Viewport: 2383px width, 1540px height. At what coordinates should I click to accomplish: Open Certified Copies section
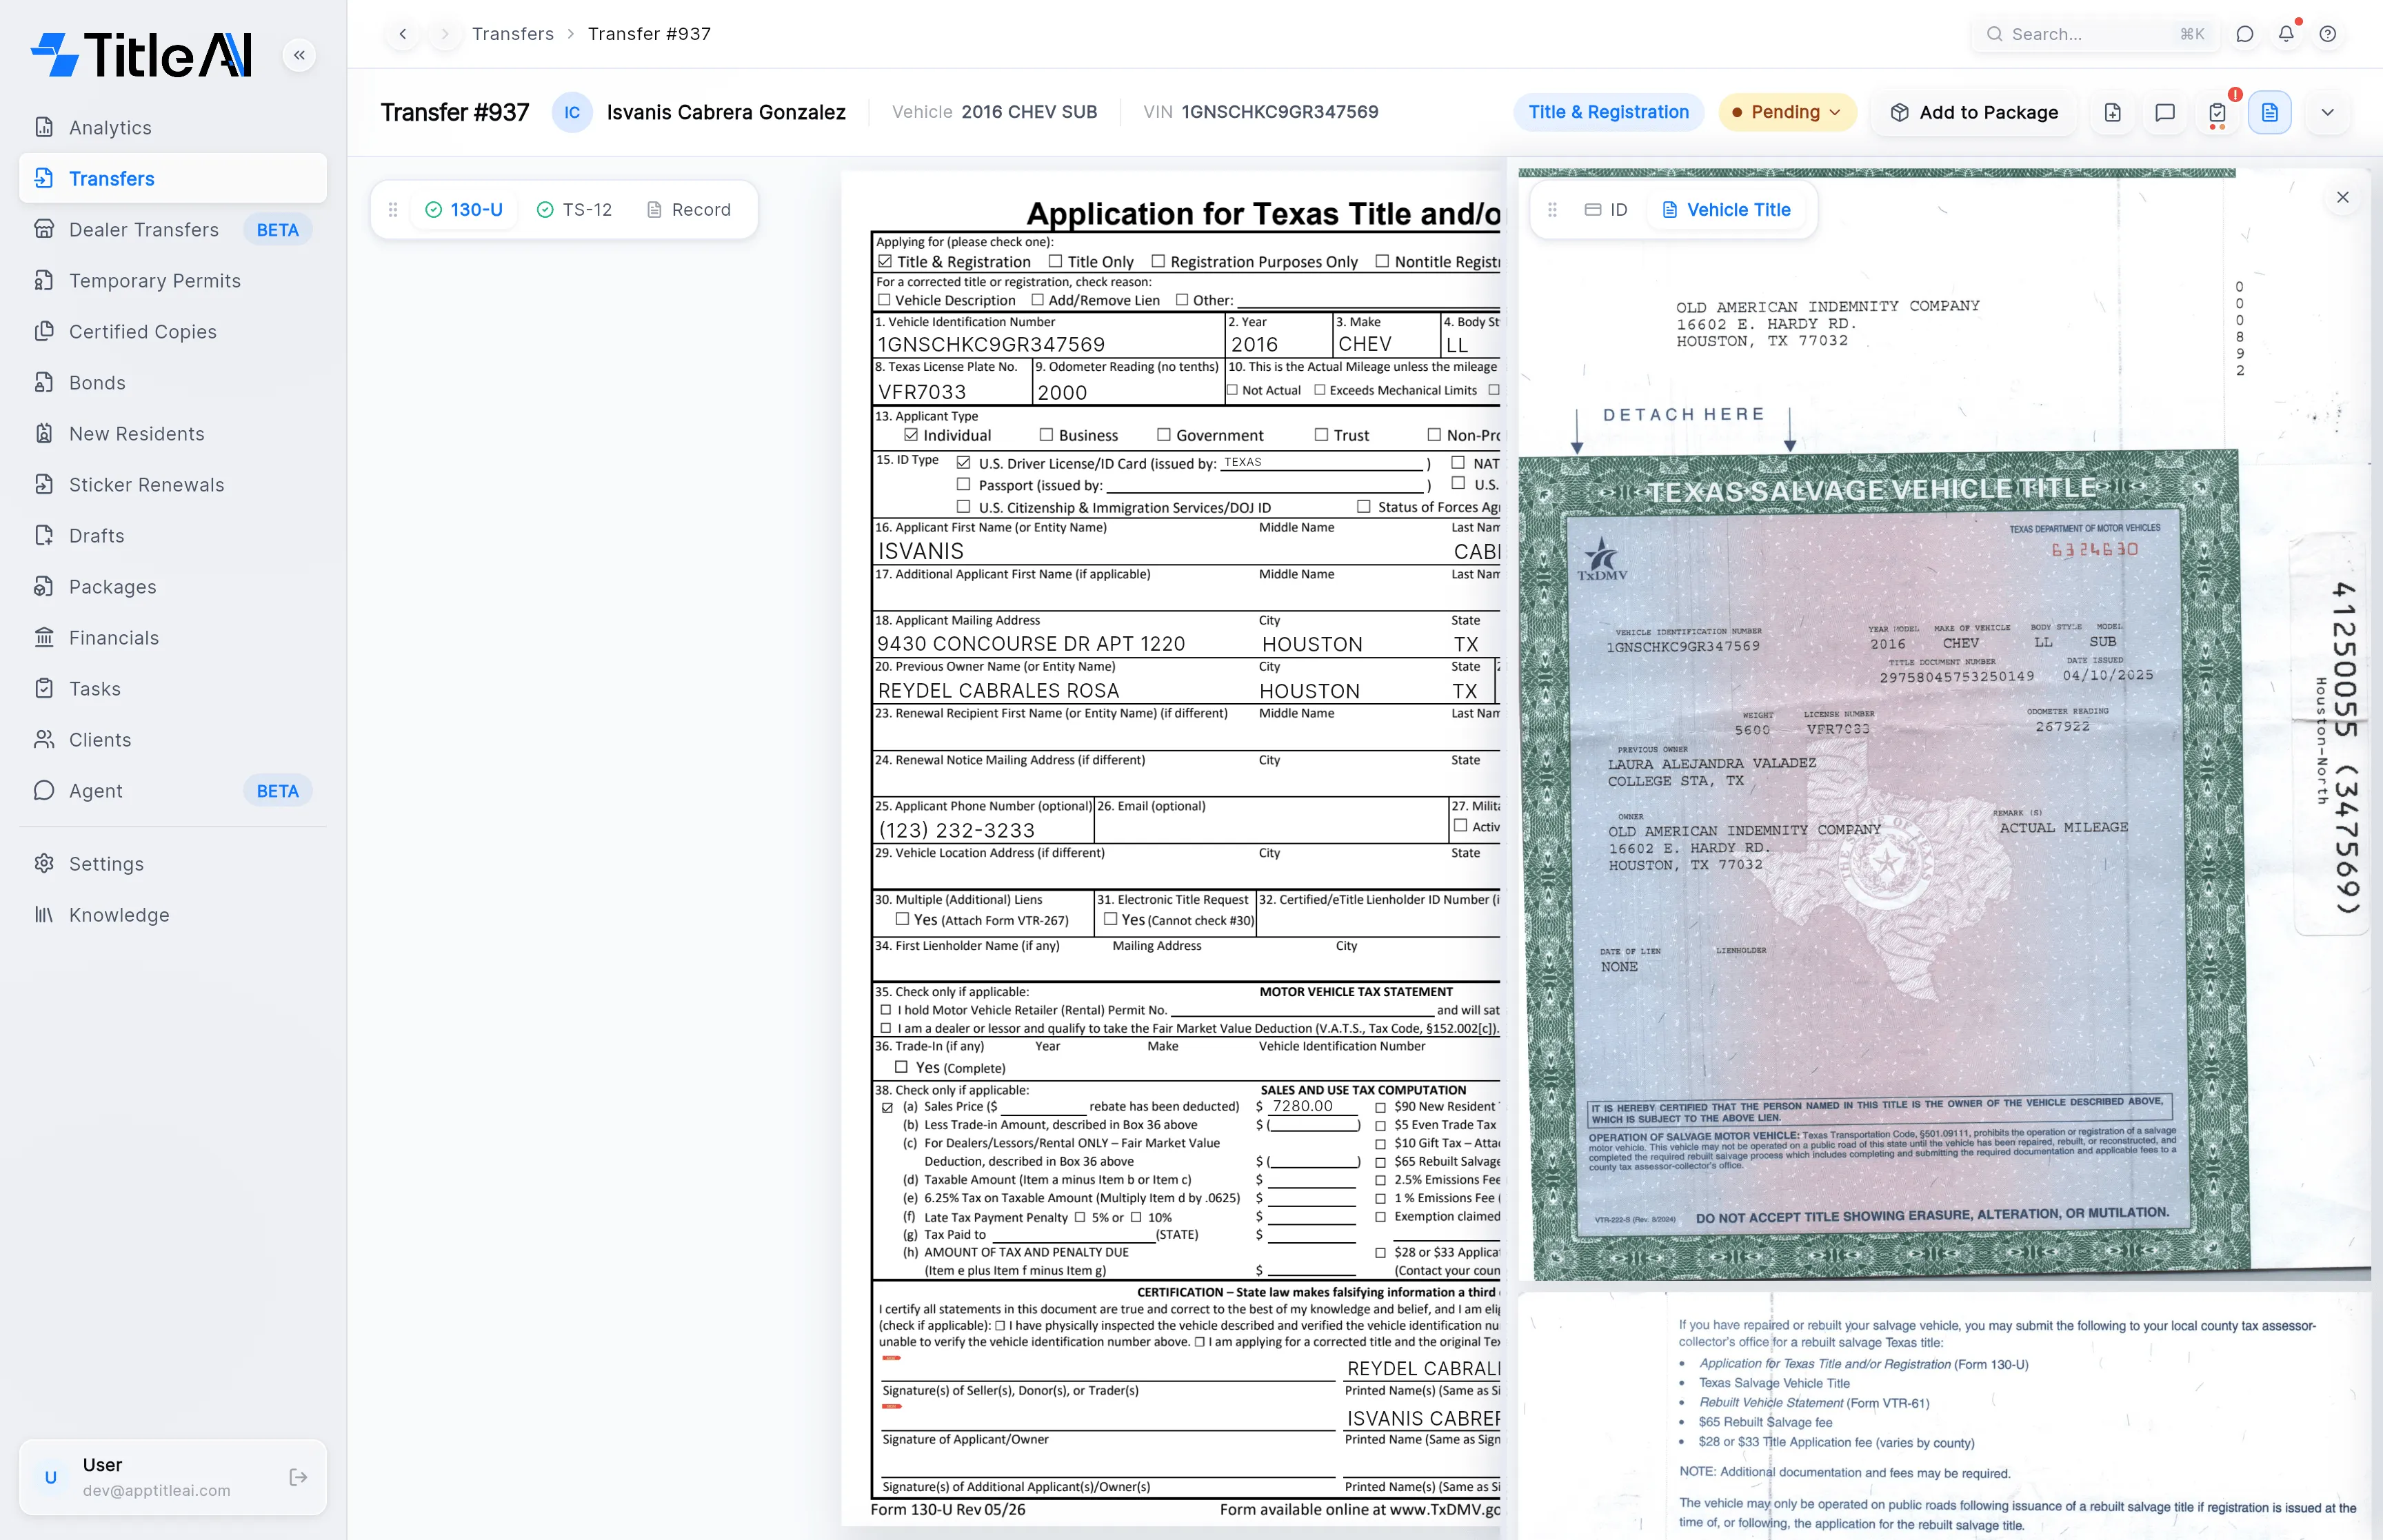pyautogui.click(x=172, y=331)
